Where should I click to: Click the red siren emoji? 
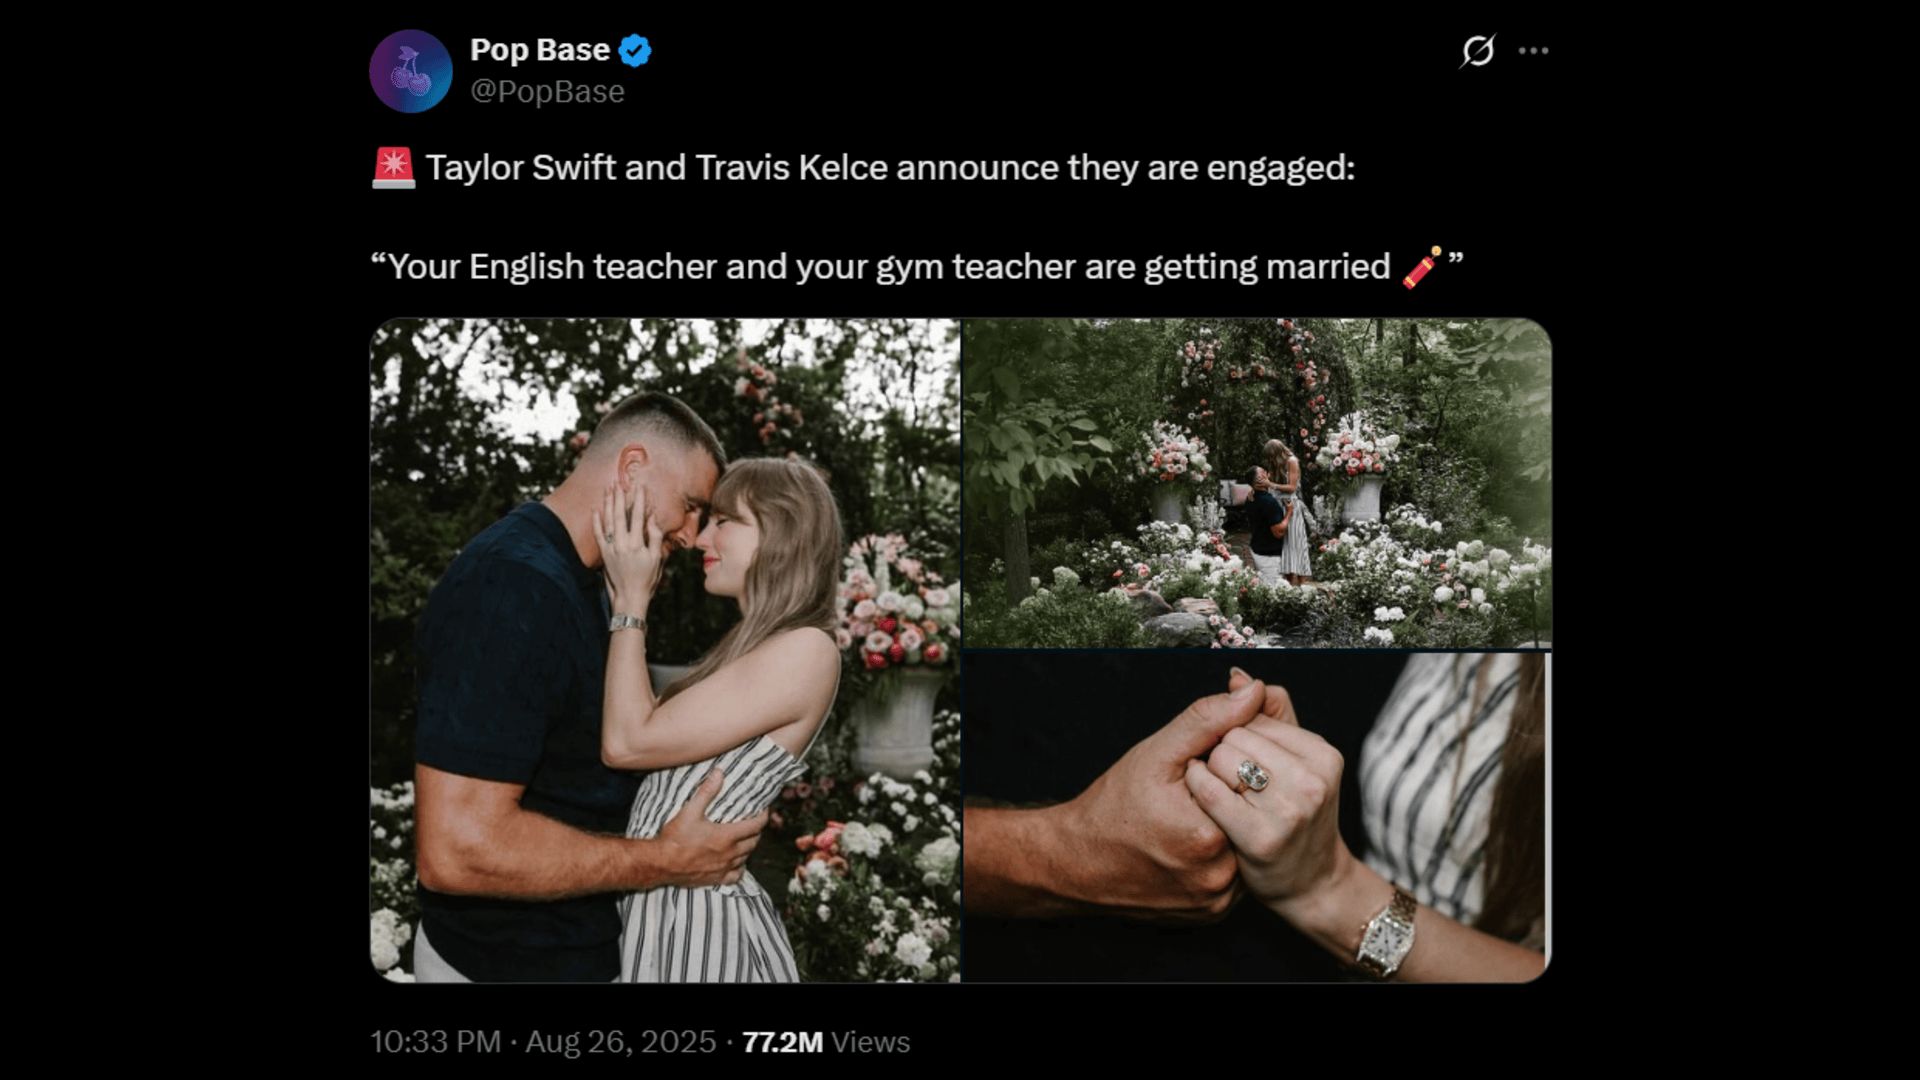point(393,168)
